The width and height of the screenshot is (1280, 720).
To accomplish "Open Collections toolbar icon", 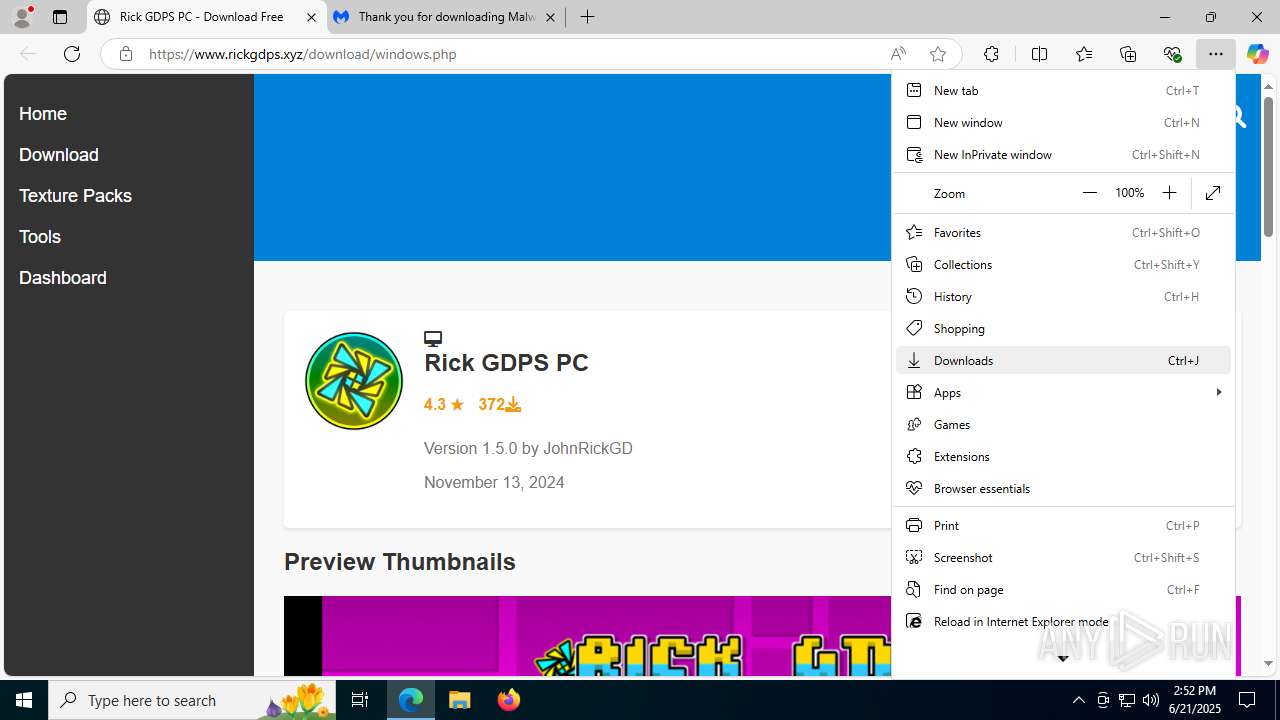I will point(1128,54).
